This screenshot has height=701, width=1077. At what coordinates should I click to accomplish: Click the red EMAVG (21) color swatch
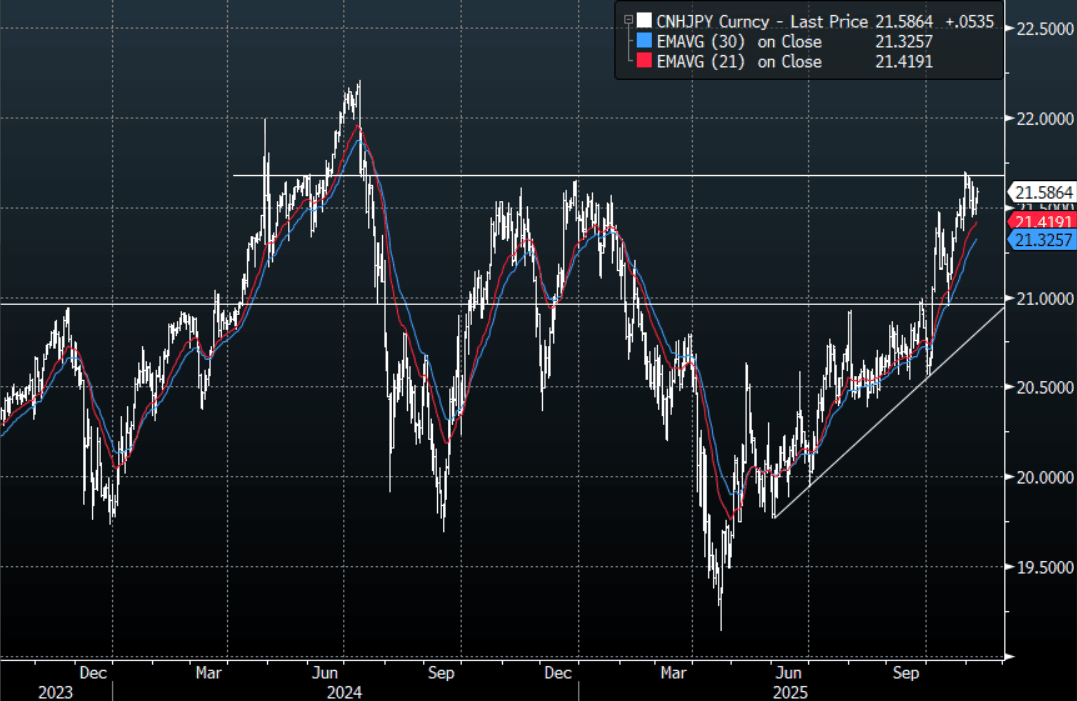tap(643, 61)
